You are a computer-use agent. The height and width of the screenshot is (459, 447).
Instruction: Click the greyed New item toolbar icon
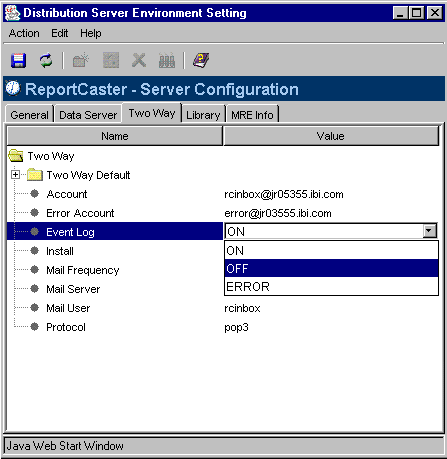click(x=81, y=60)
